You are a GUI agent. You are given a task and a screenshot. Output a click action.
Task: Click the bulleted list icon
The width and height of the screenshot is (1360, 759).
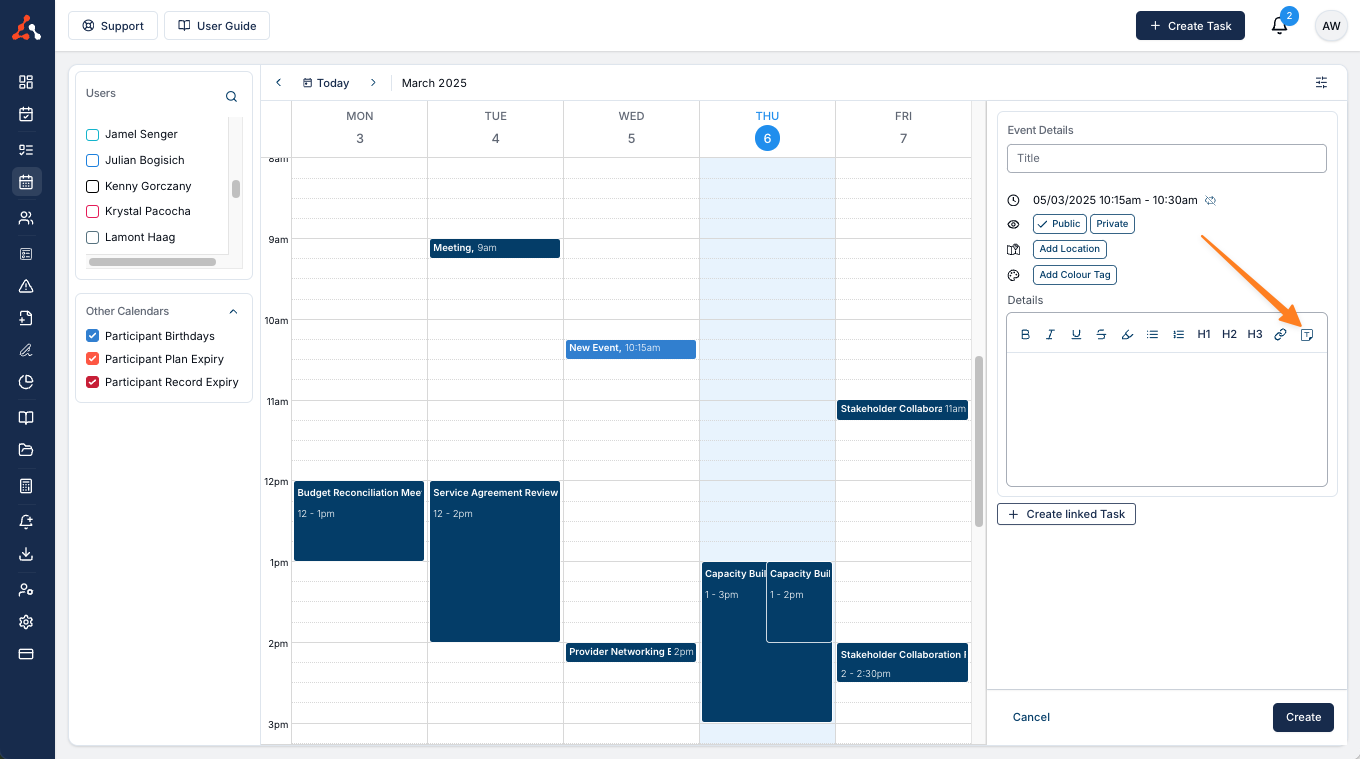tap(1152, 335)
